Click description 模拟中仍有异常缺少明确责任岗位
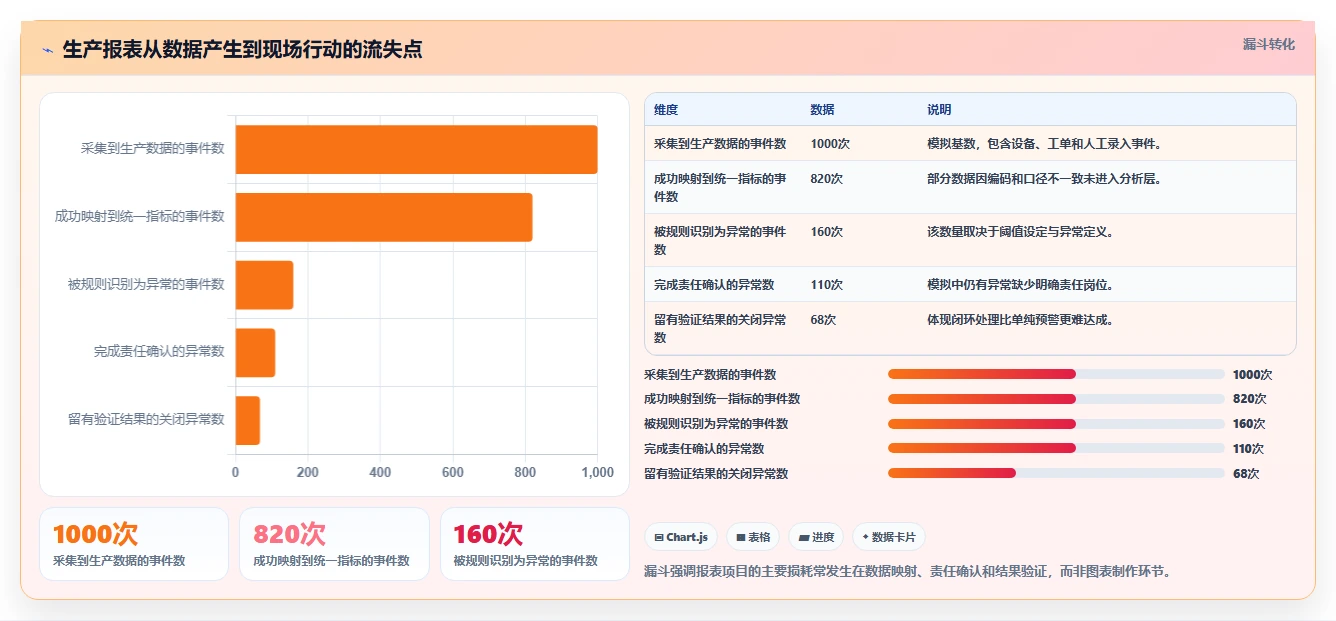Viewport: 1336px width, 621px height. 1020,285
